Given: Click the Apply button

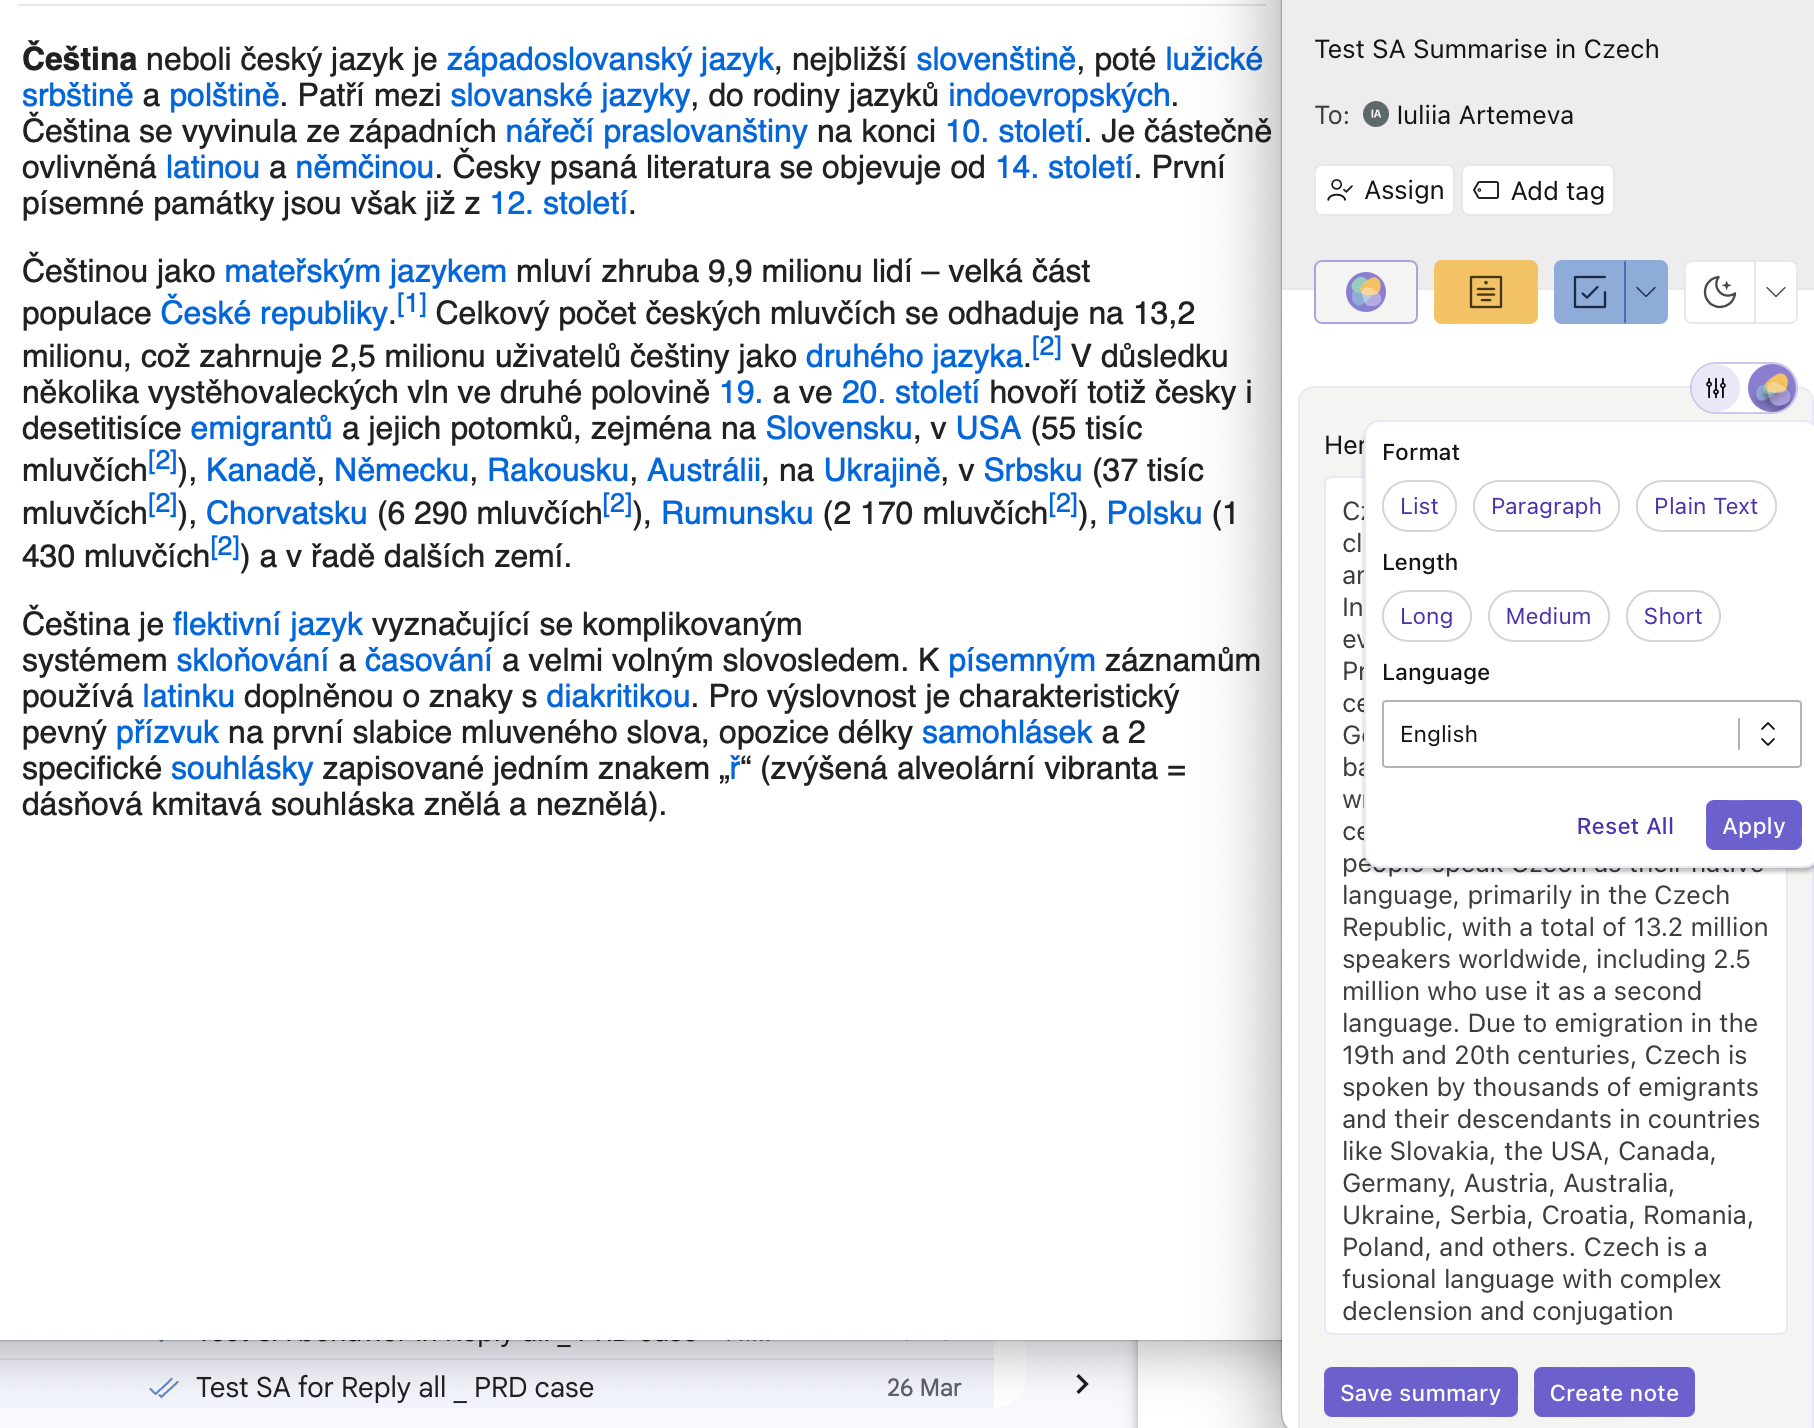Looking at the screenshot, I should click(x=1753, y=826).
